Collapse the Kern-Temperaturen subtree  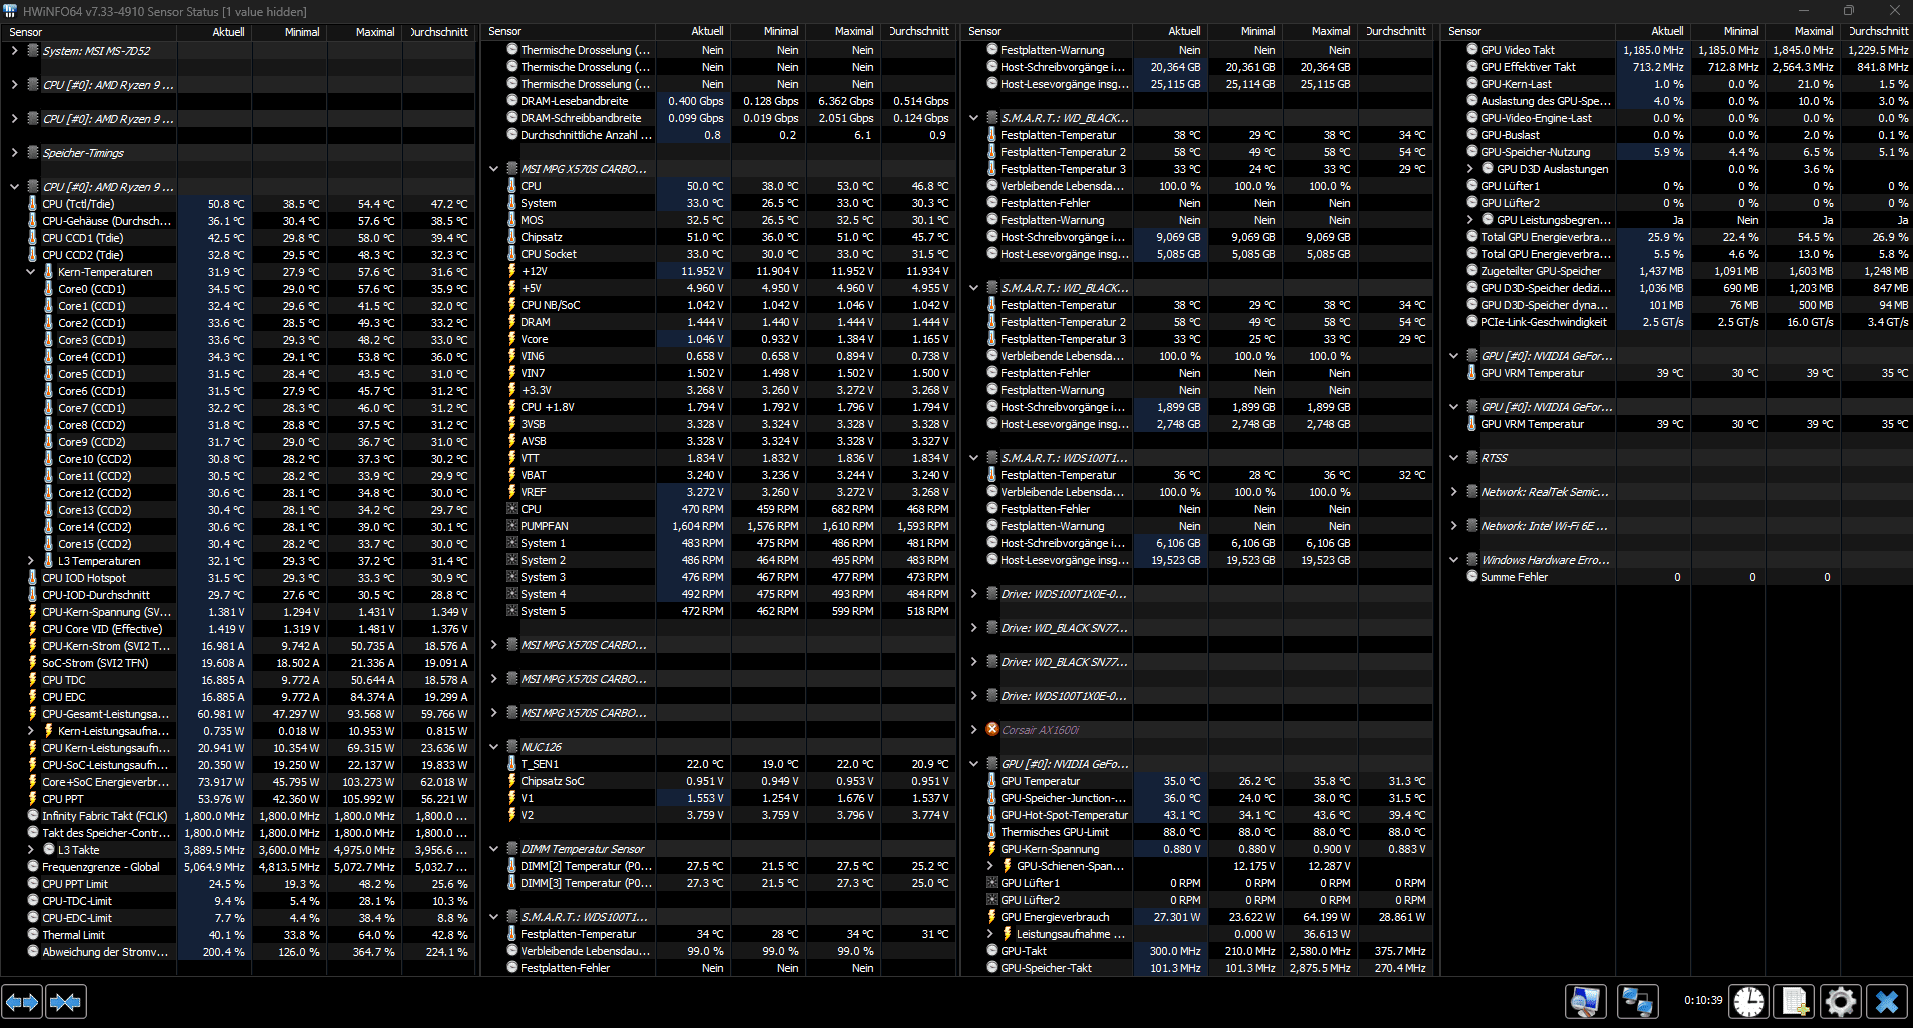[30, 272]
